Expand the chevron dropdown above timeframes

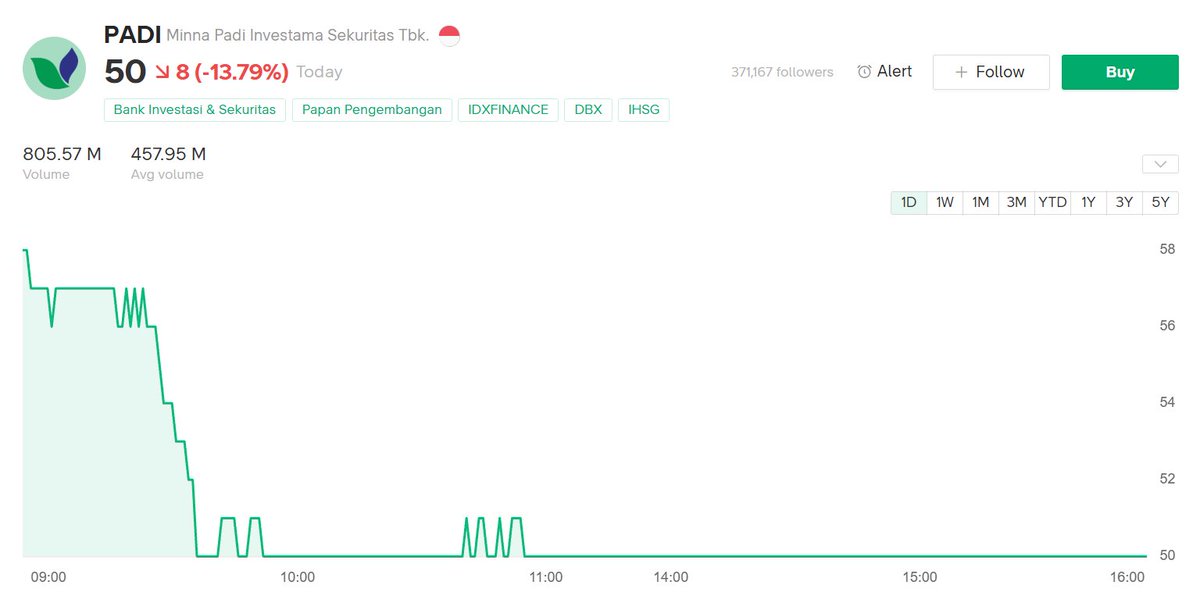click(1160, 164)
